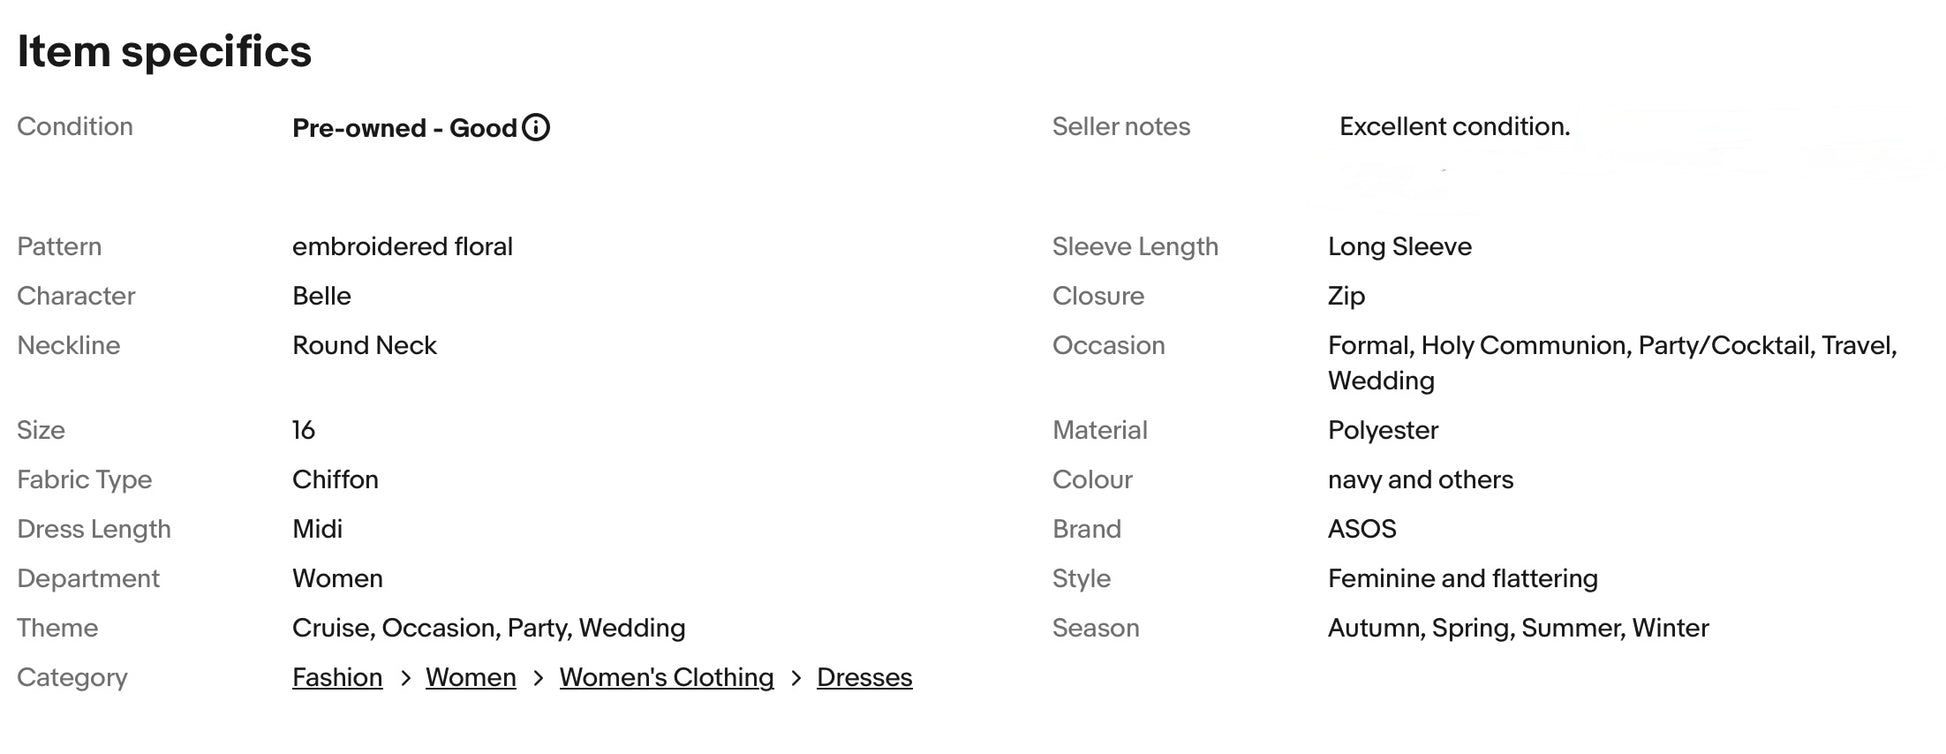The height and width of the screenshot is (754, 1946).
Task: Go to the Women category link
Action: (x=470, y=677)
